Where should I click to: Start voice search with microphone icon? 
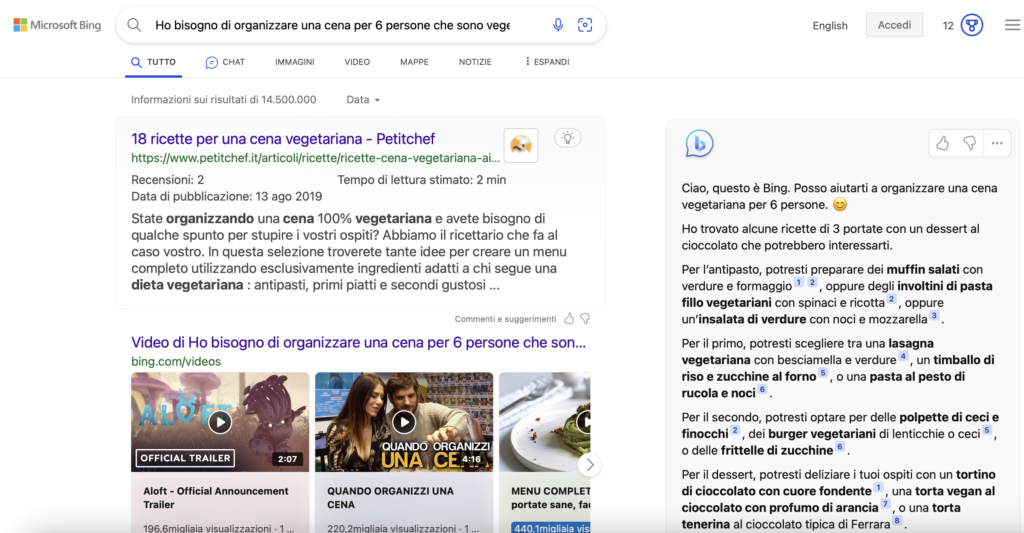558,25
